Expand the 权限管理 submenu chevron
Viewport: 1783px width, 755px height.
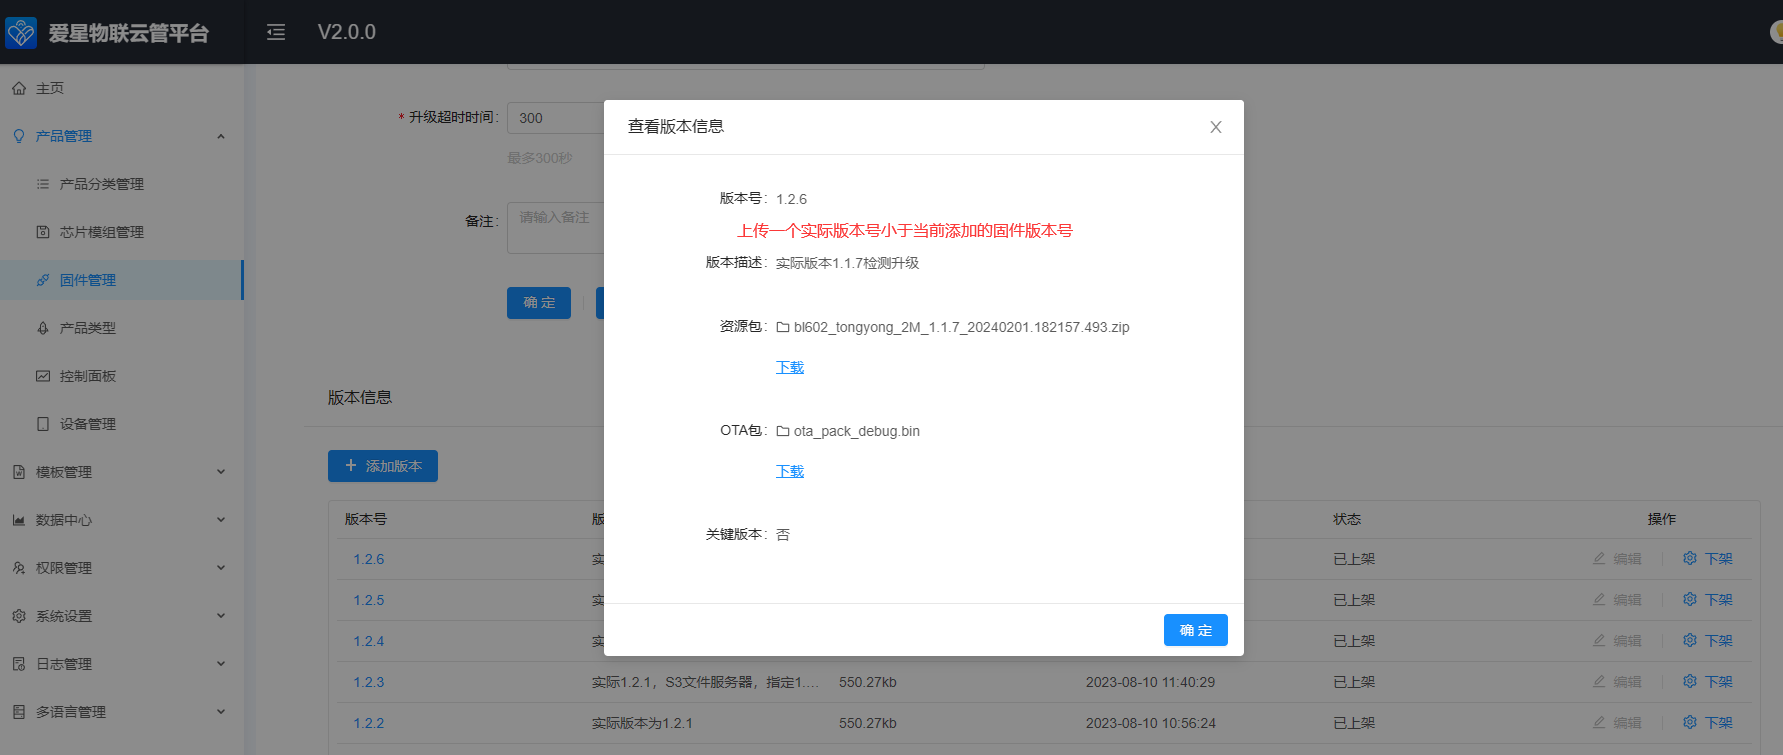tap(221, 568)
